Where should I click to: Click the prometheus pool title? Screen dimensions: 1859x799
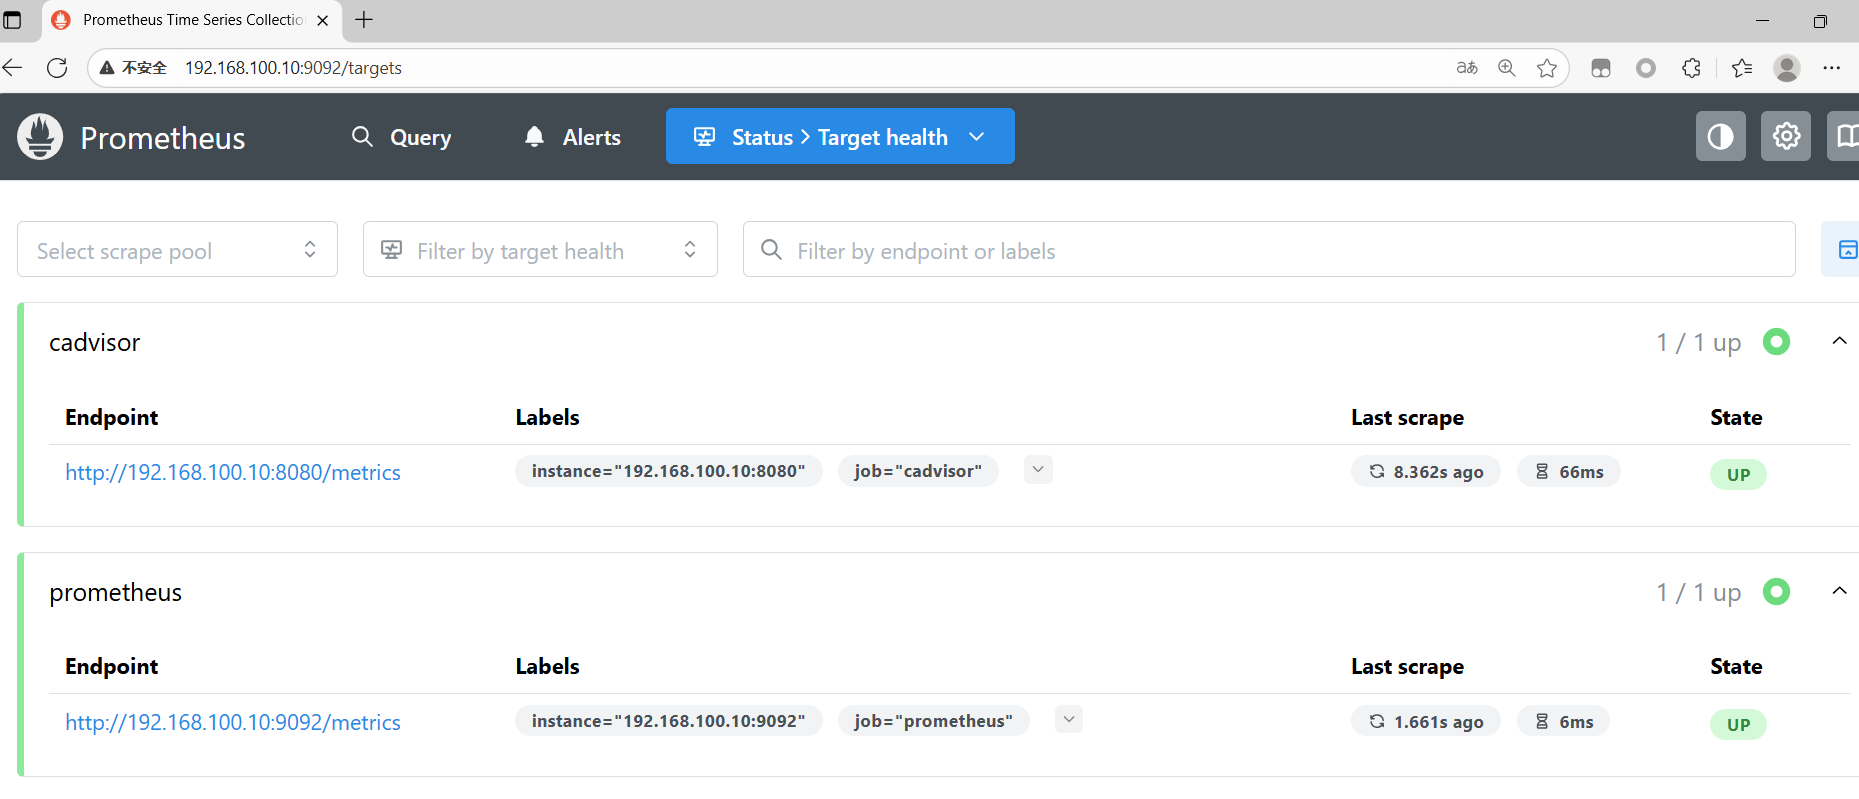[116, 593]
